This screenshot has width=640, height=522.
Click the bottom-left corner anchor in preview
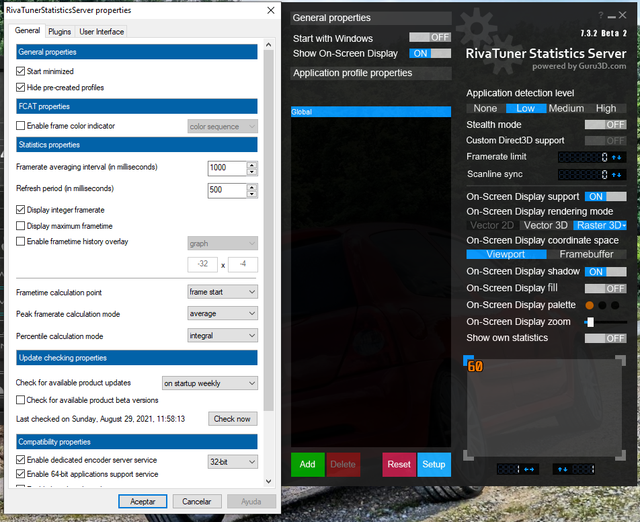[469, 455]
